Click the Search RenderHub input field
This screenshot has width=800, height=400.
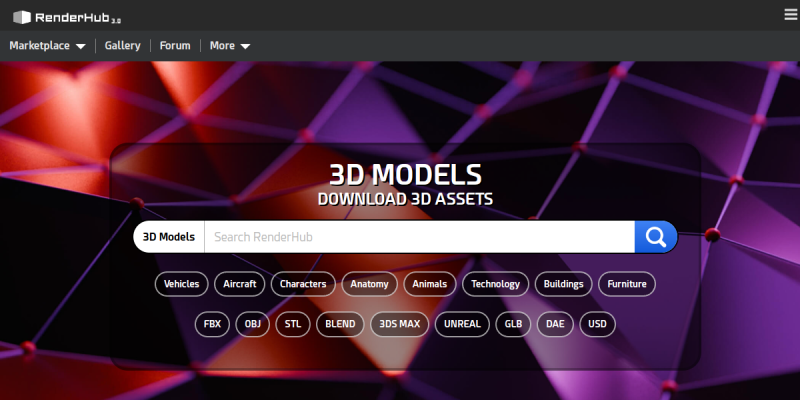click(x=419, y=237)
